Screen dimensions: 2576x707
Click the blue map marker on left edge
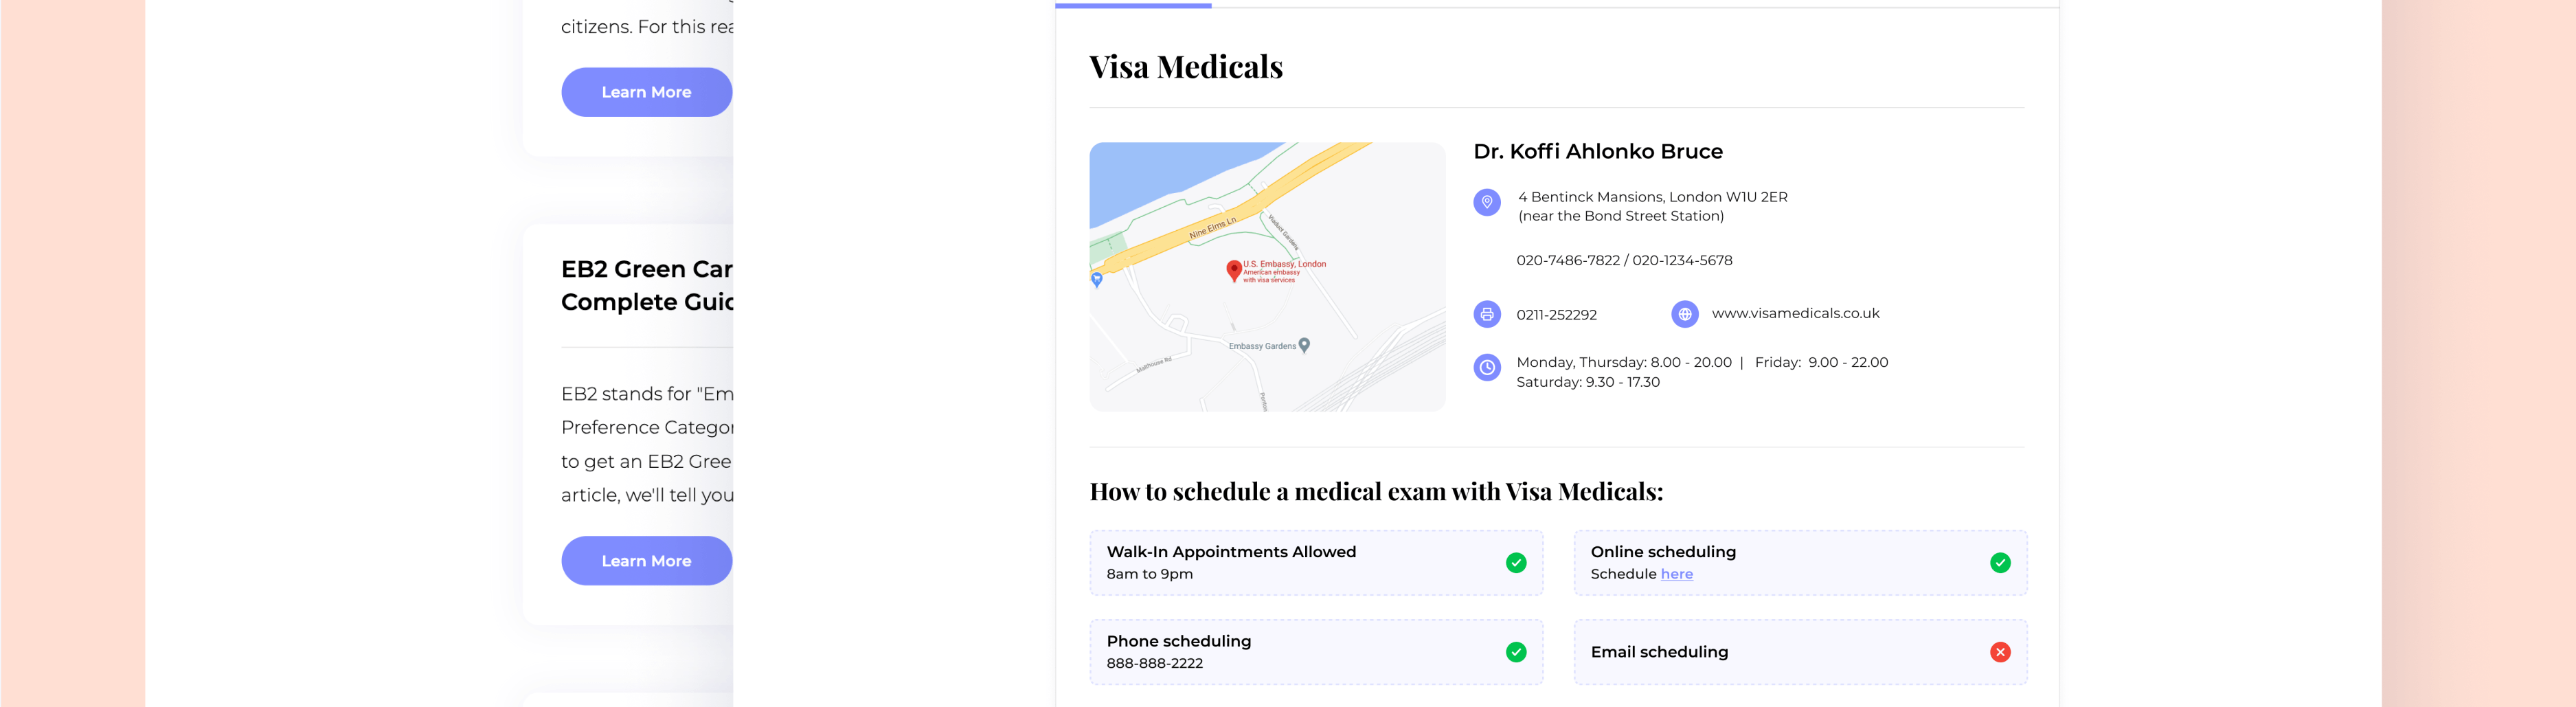(x=1097, y=279)
